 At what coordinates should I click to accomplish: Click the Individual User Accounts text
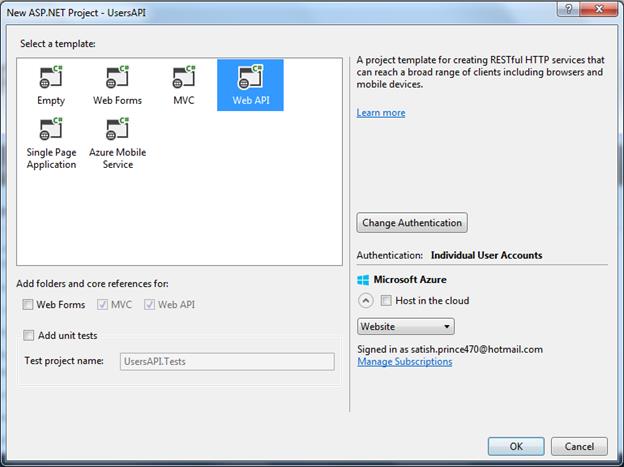[486, 255]
